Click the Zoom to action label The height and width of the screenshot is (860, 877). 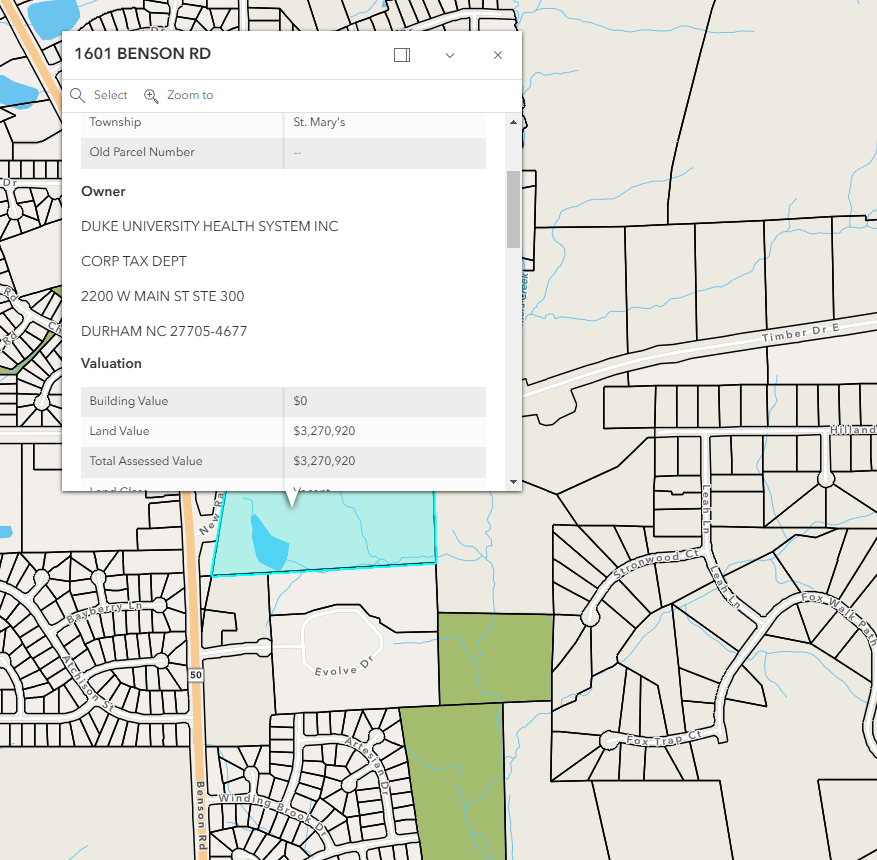[190, 95]
